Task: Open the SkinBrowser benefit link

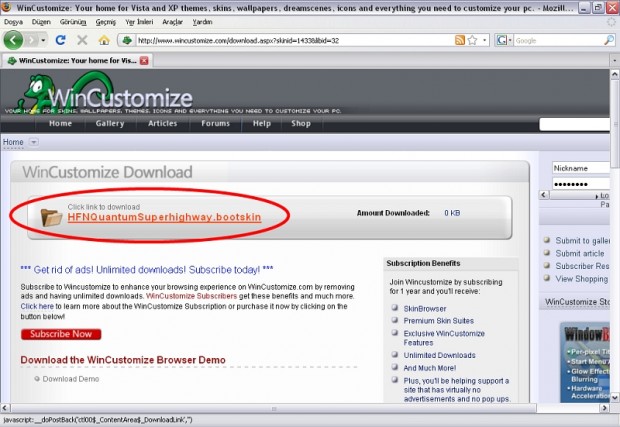Action: (425, 309)
